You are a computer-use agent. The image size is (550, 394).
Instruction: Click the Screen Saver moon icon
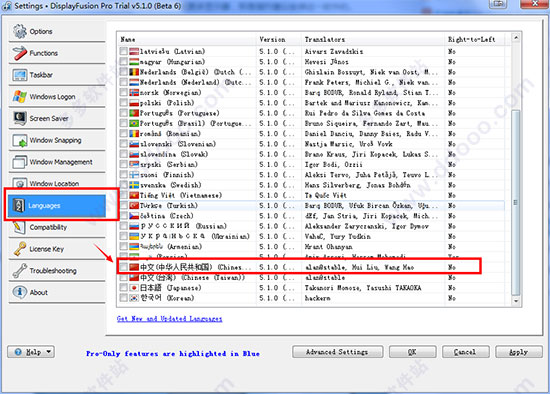(x=20, y=118)
